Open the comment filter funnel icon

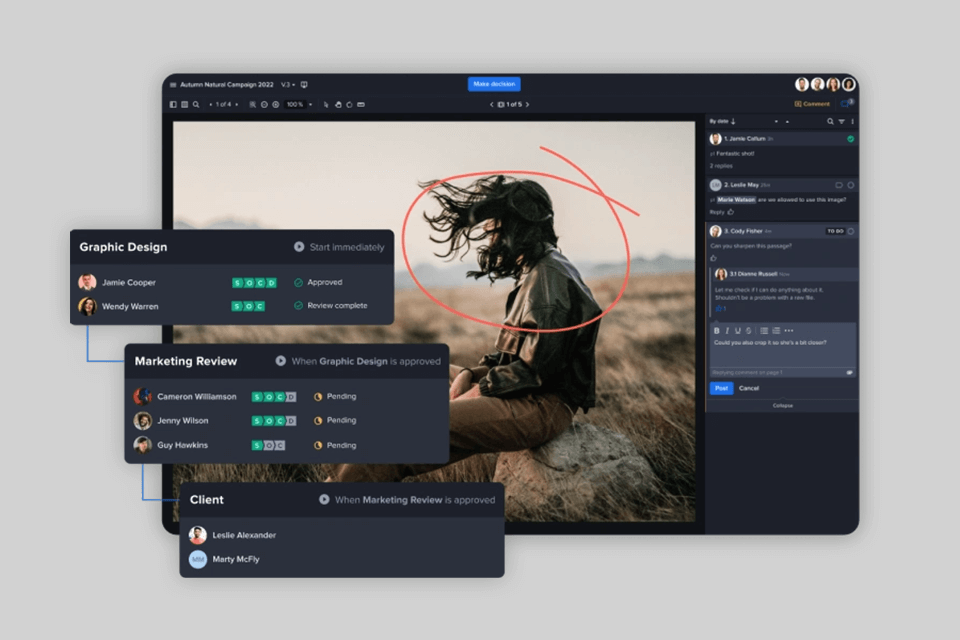[x=841, y=121]
